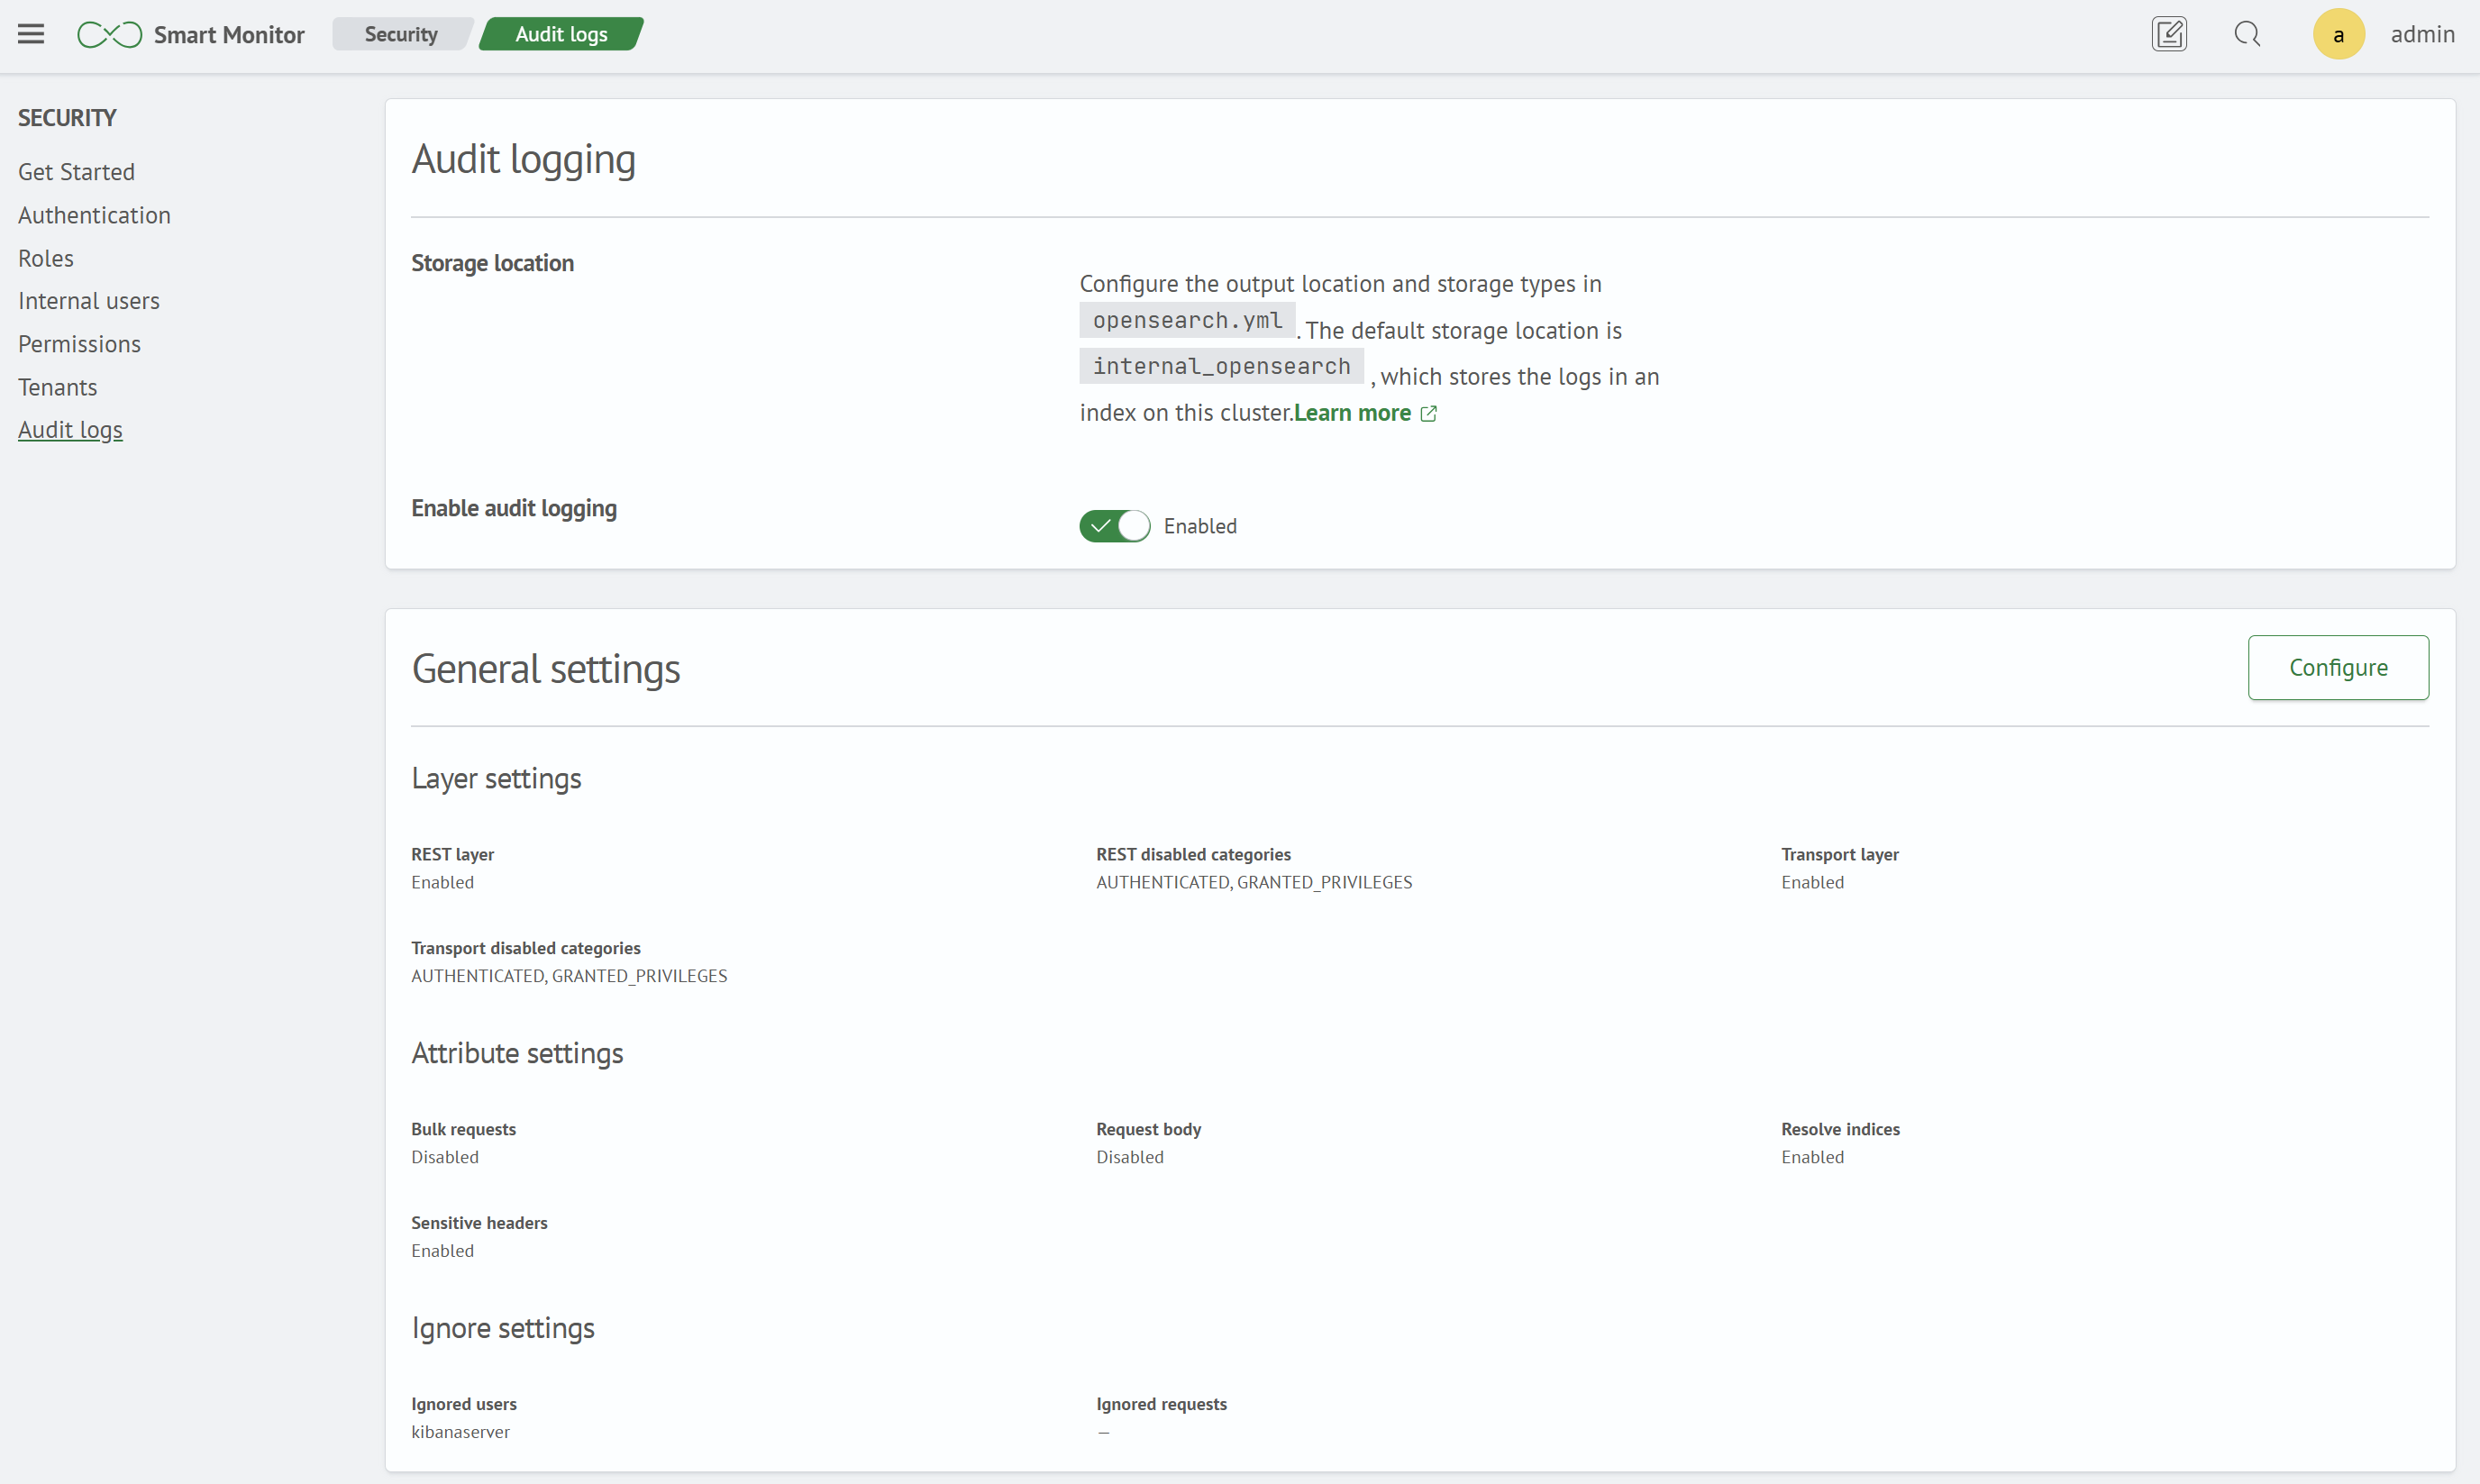
Task: Open Get Started in the sidebar
Action: (x=76, y=172)
